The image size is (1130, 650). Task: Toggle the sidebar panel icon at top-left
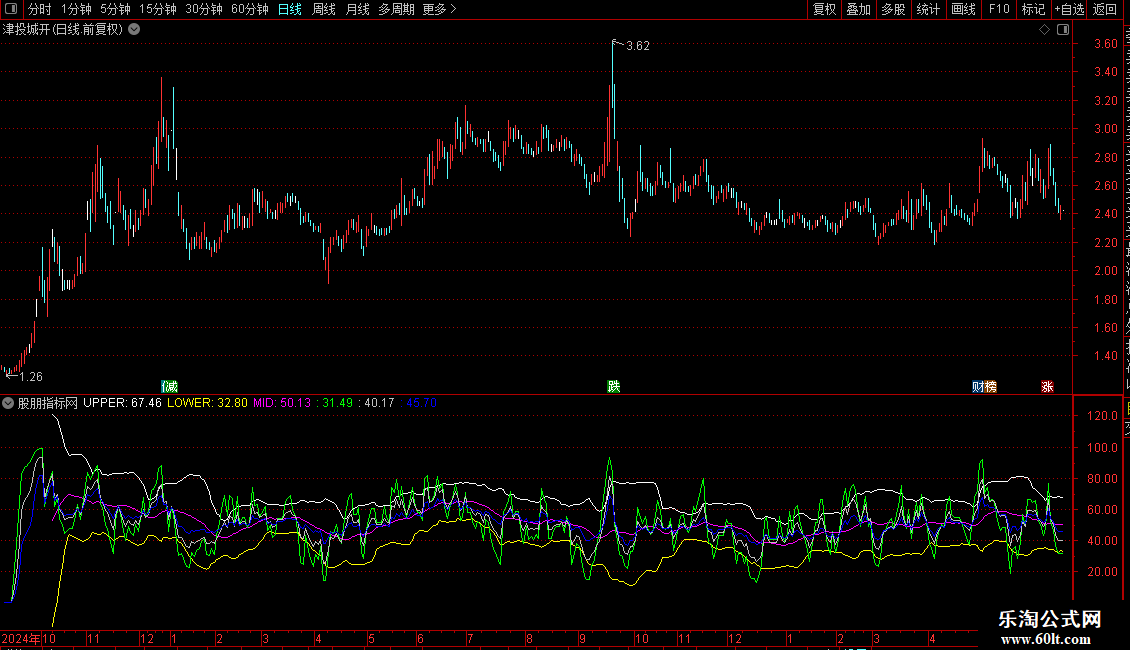point(11,9)
